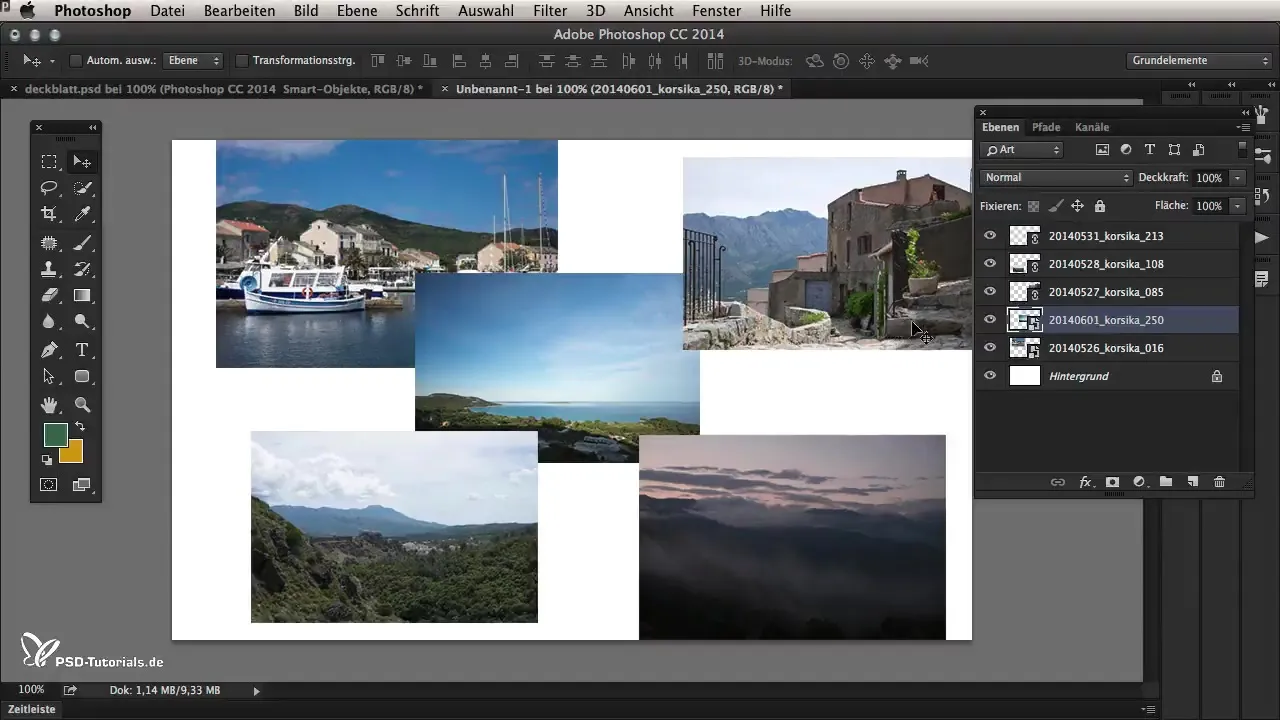Screen dimensions: 1280x720
Task: Select the Crop tool
Action: pyautogui.click(x=48, y=214)
